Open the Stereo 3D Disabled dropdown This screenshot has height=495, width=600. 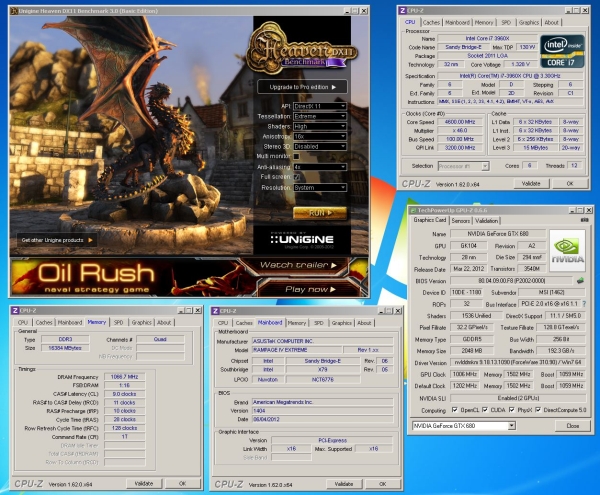click(320, 147)
